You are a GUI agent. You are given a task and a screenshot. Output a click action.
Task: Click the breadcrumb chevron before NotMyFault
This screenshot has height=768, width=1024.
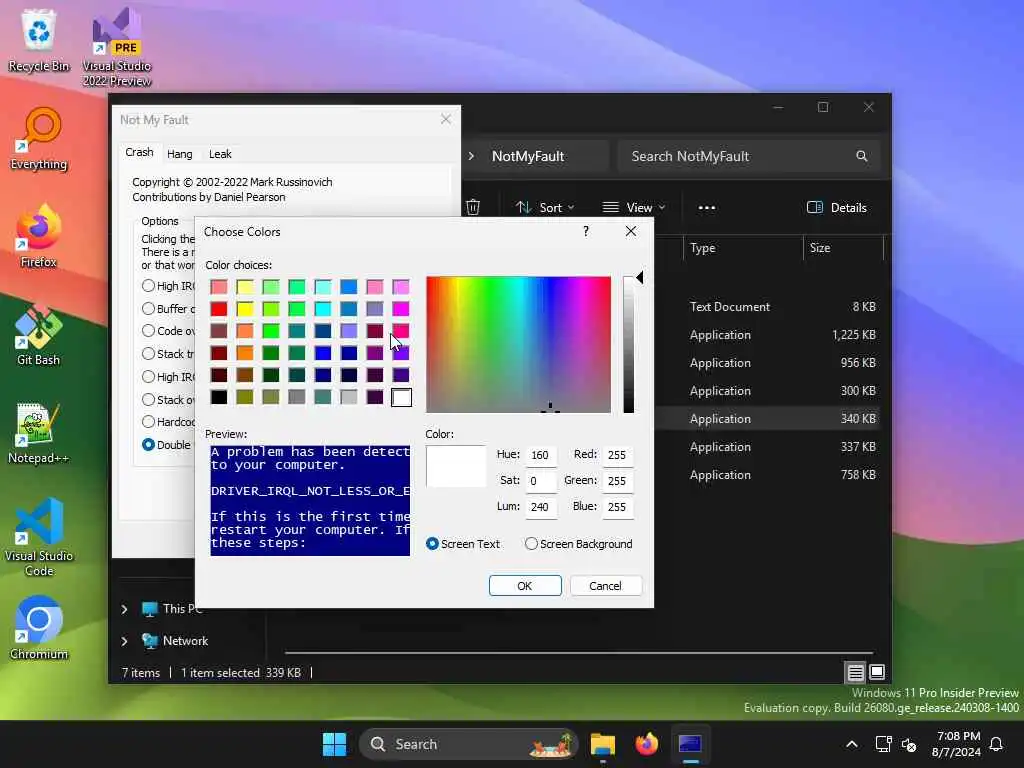472,156
